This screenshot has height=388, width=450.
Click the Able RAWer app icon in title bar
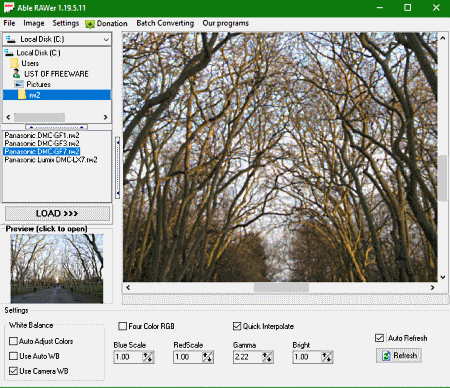pyautogui.click(x=8, y=7)
